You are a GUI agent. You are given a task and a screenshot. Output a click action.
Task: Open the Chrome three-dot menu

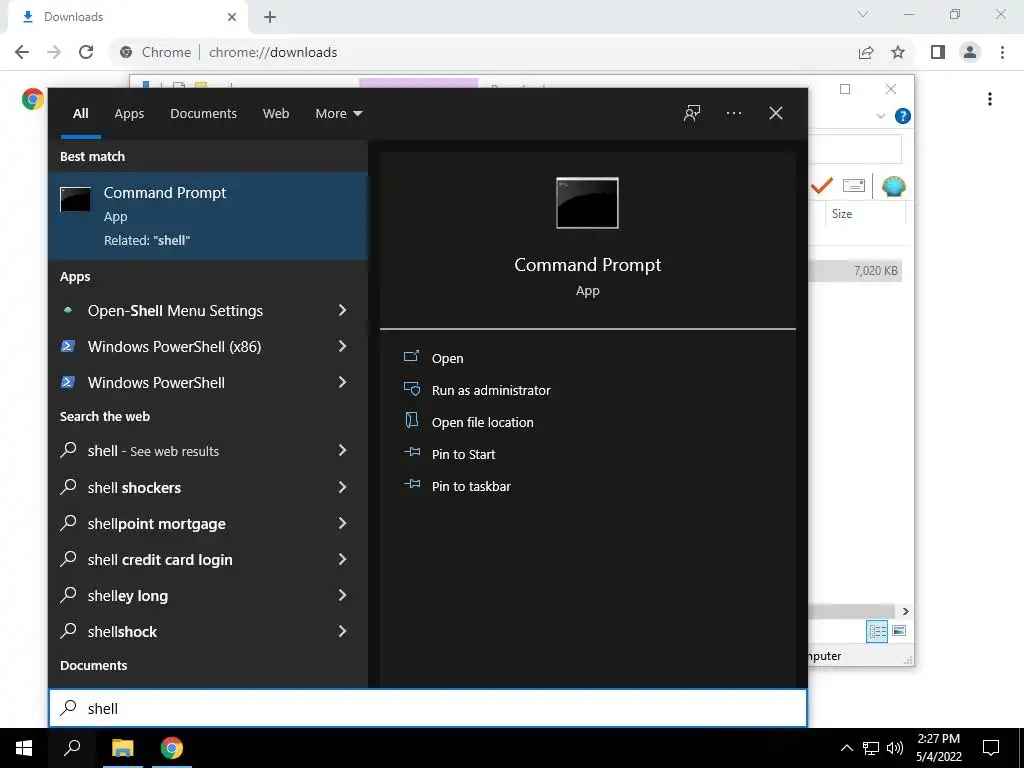pyautogui.click(x=1002, y=52)
